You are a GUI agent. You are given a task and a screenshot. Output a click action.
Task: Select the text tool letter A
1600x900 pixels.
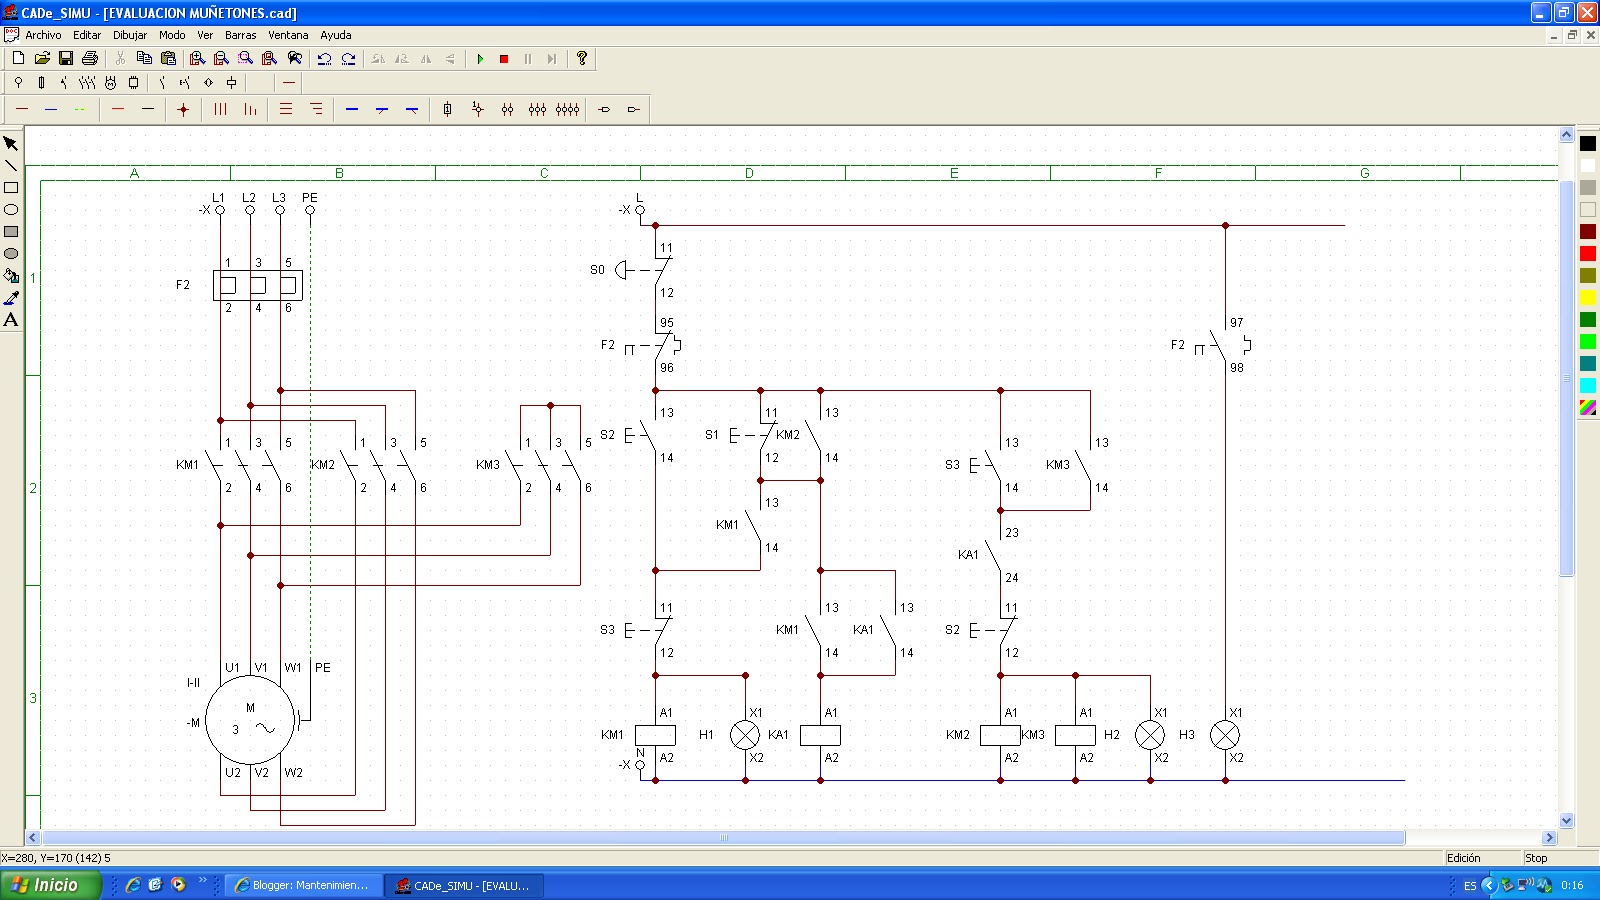11,320
